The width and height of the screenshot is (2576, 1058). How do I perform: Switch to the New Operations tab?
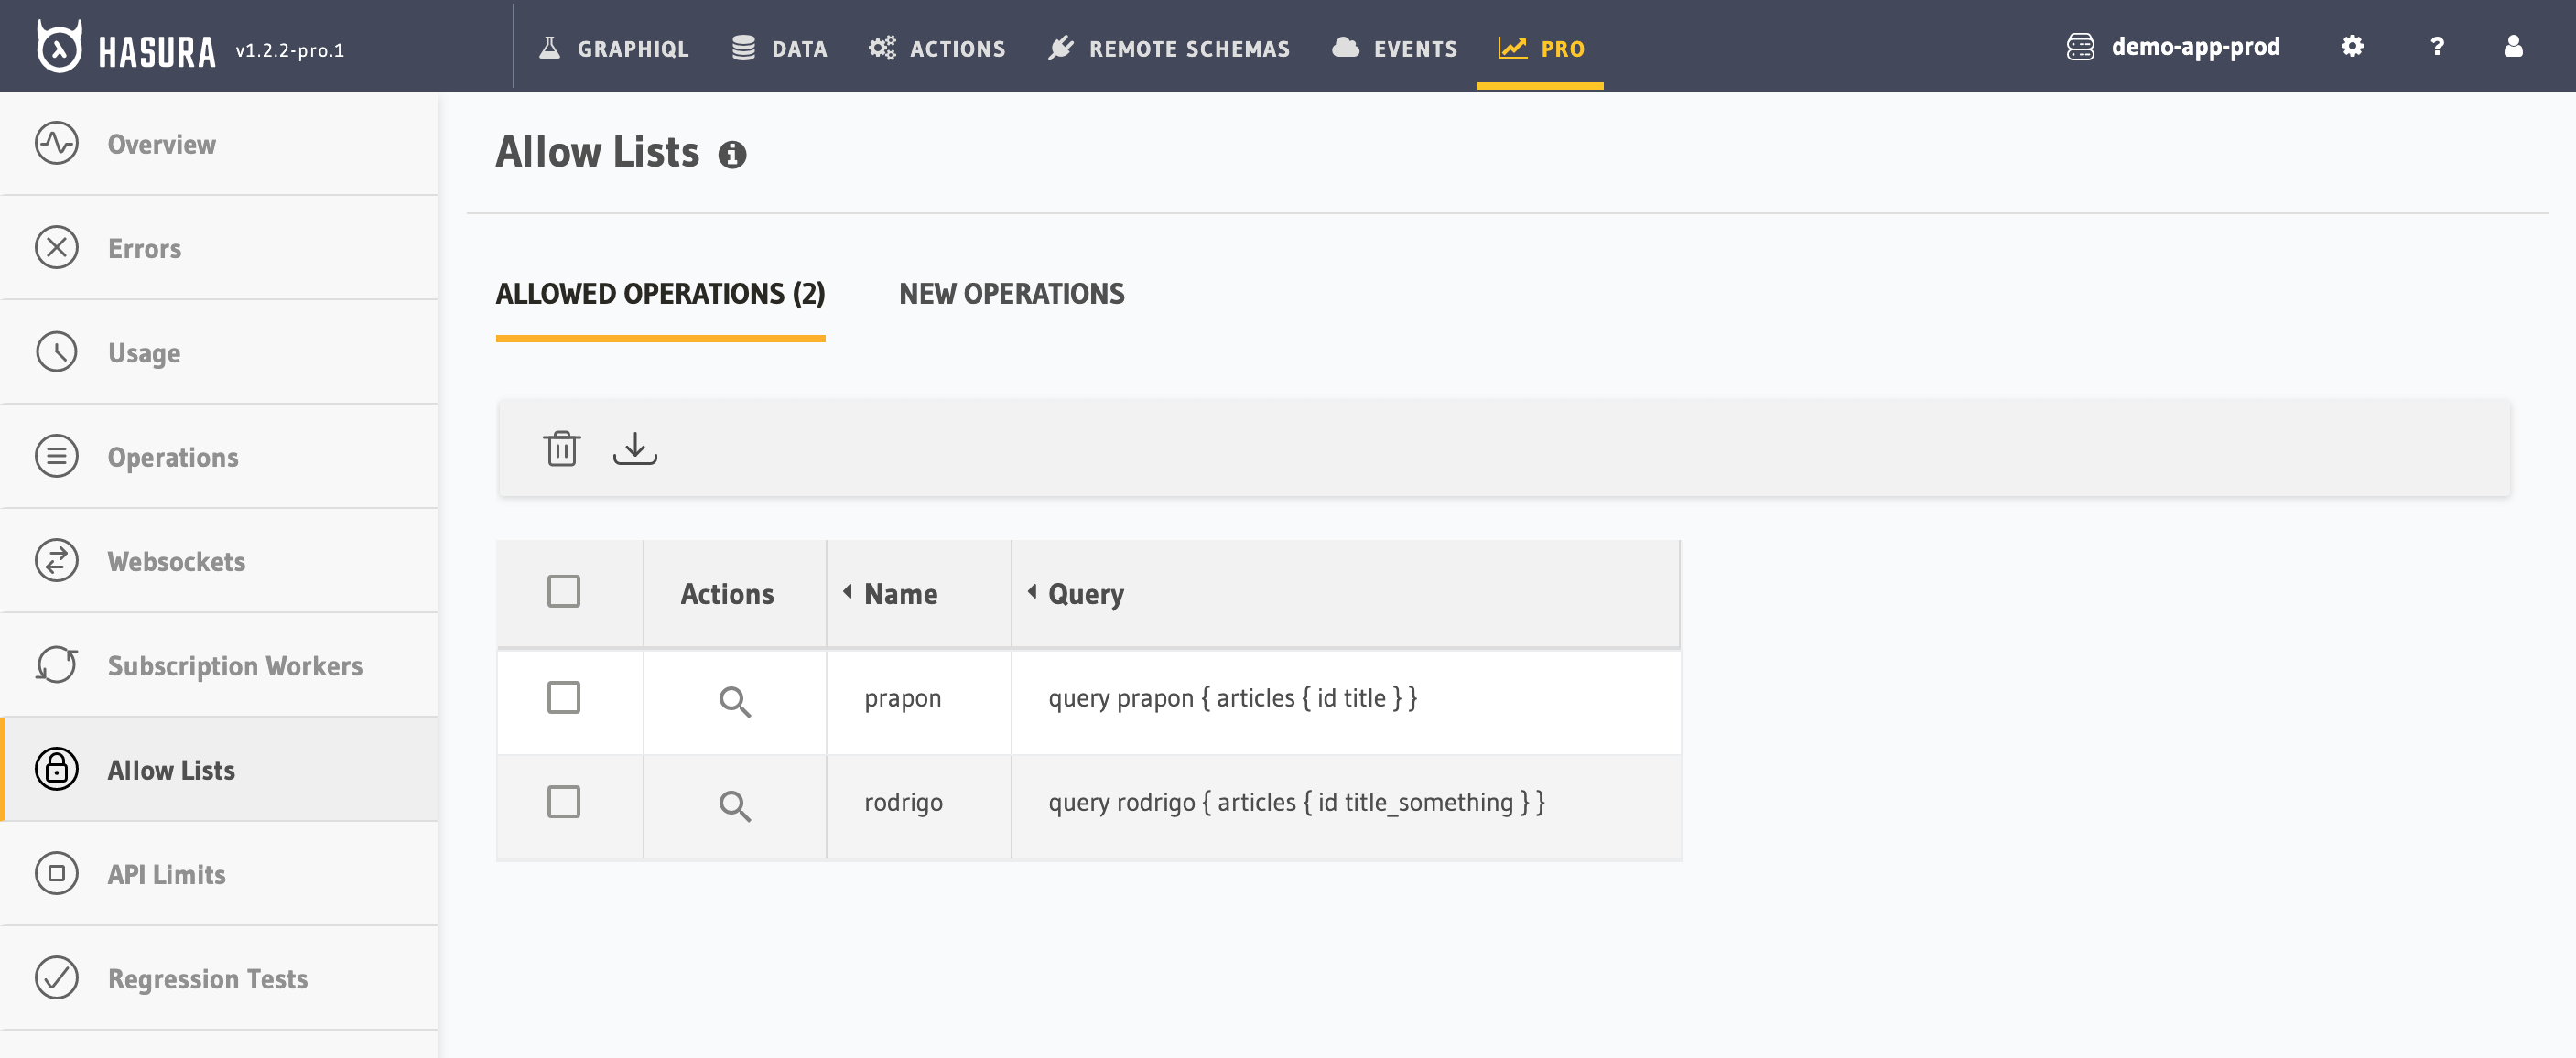[x=1010, y=294]
